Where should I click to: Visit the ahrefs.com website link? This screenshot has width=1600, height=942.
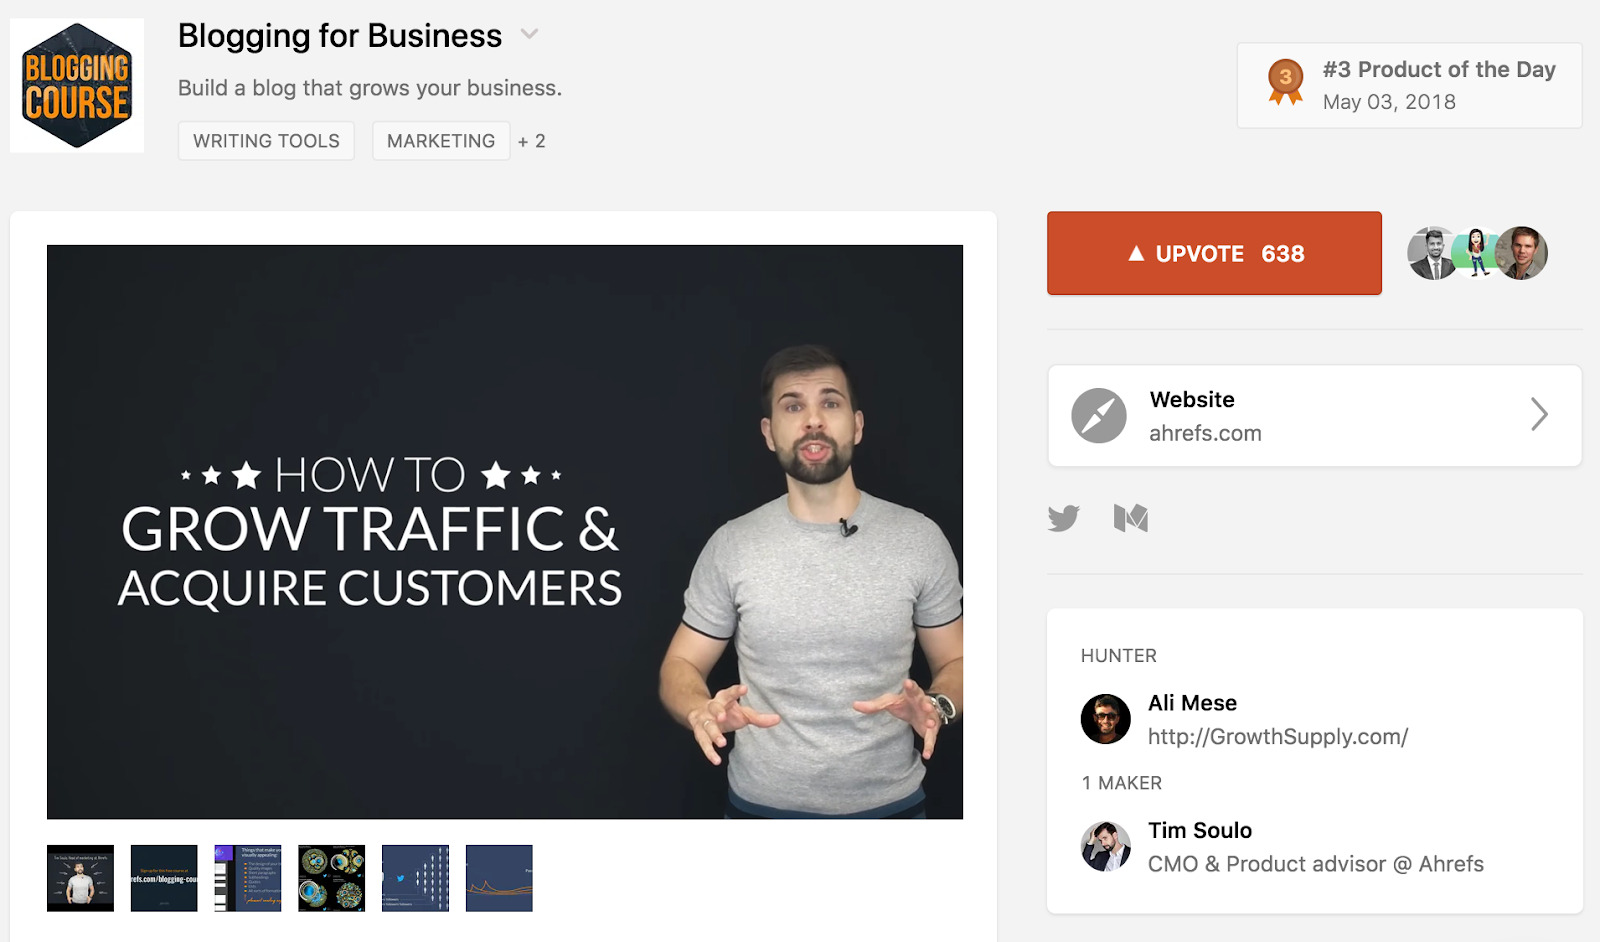1204,433
